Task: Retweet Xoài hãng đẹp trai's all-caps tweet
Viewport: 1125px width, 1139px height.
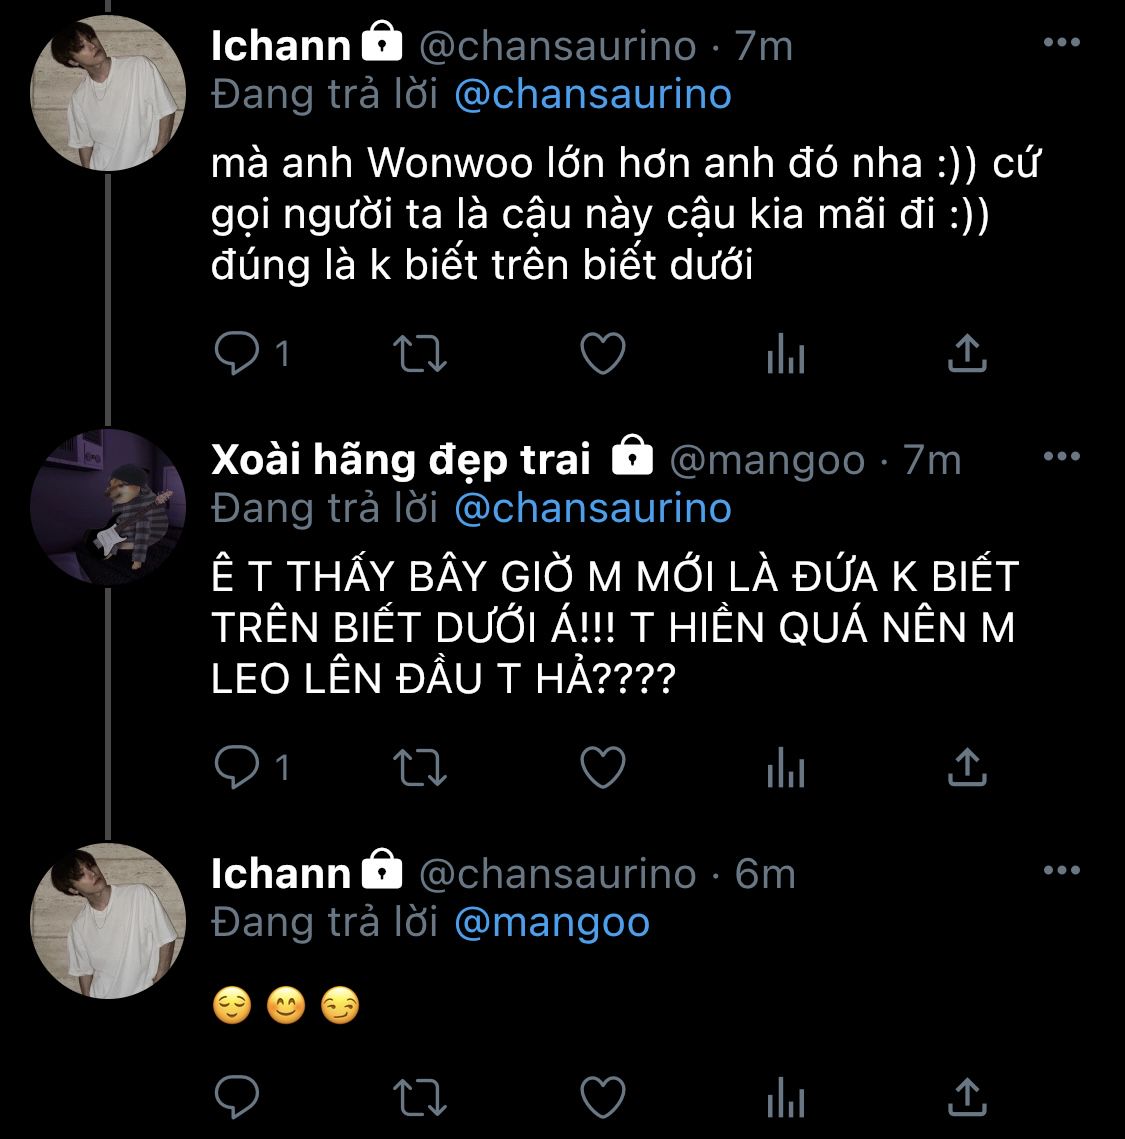Action: click(420, 768)
